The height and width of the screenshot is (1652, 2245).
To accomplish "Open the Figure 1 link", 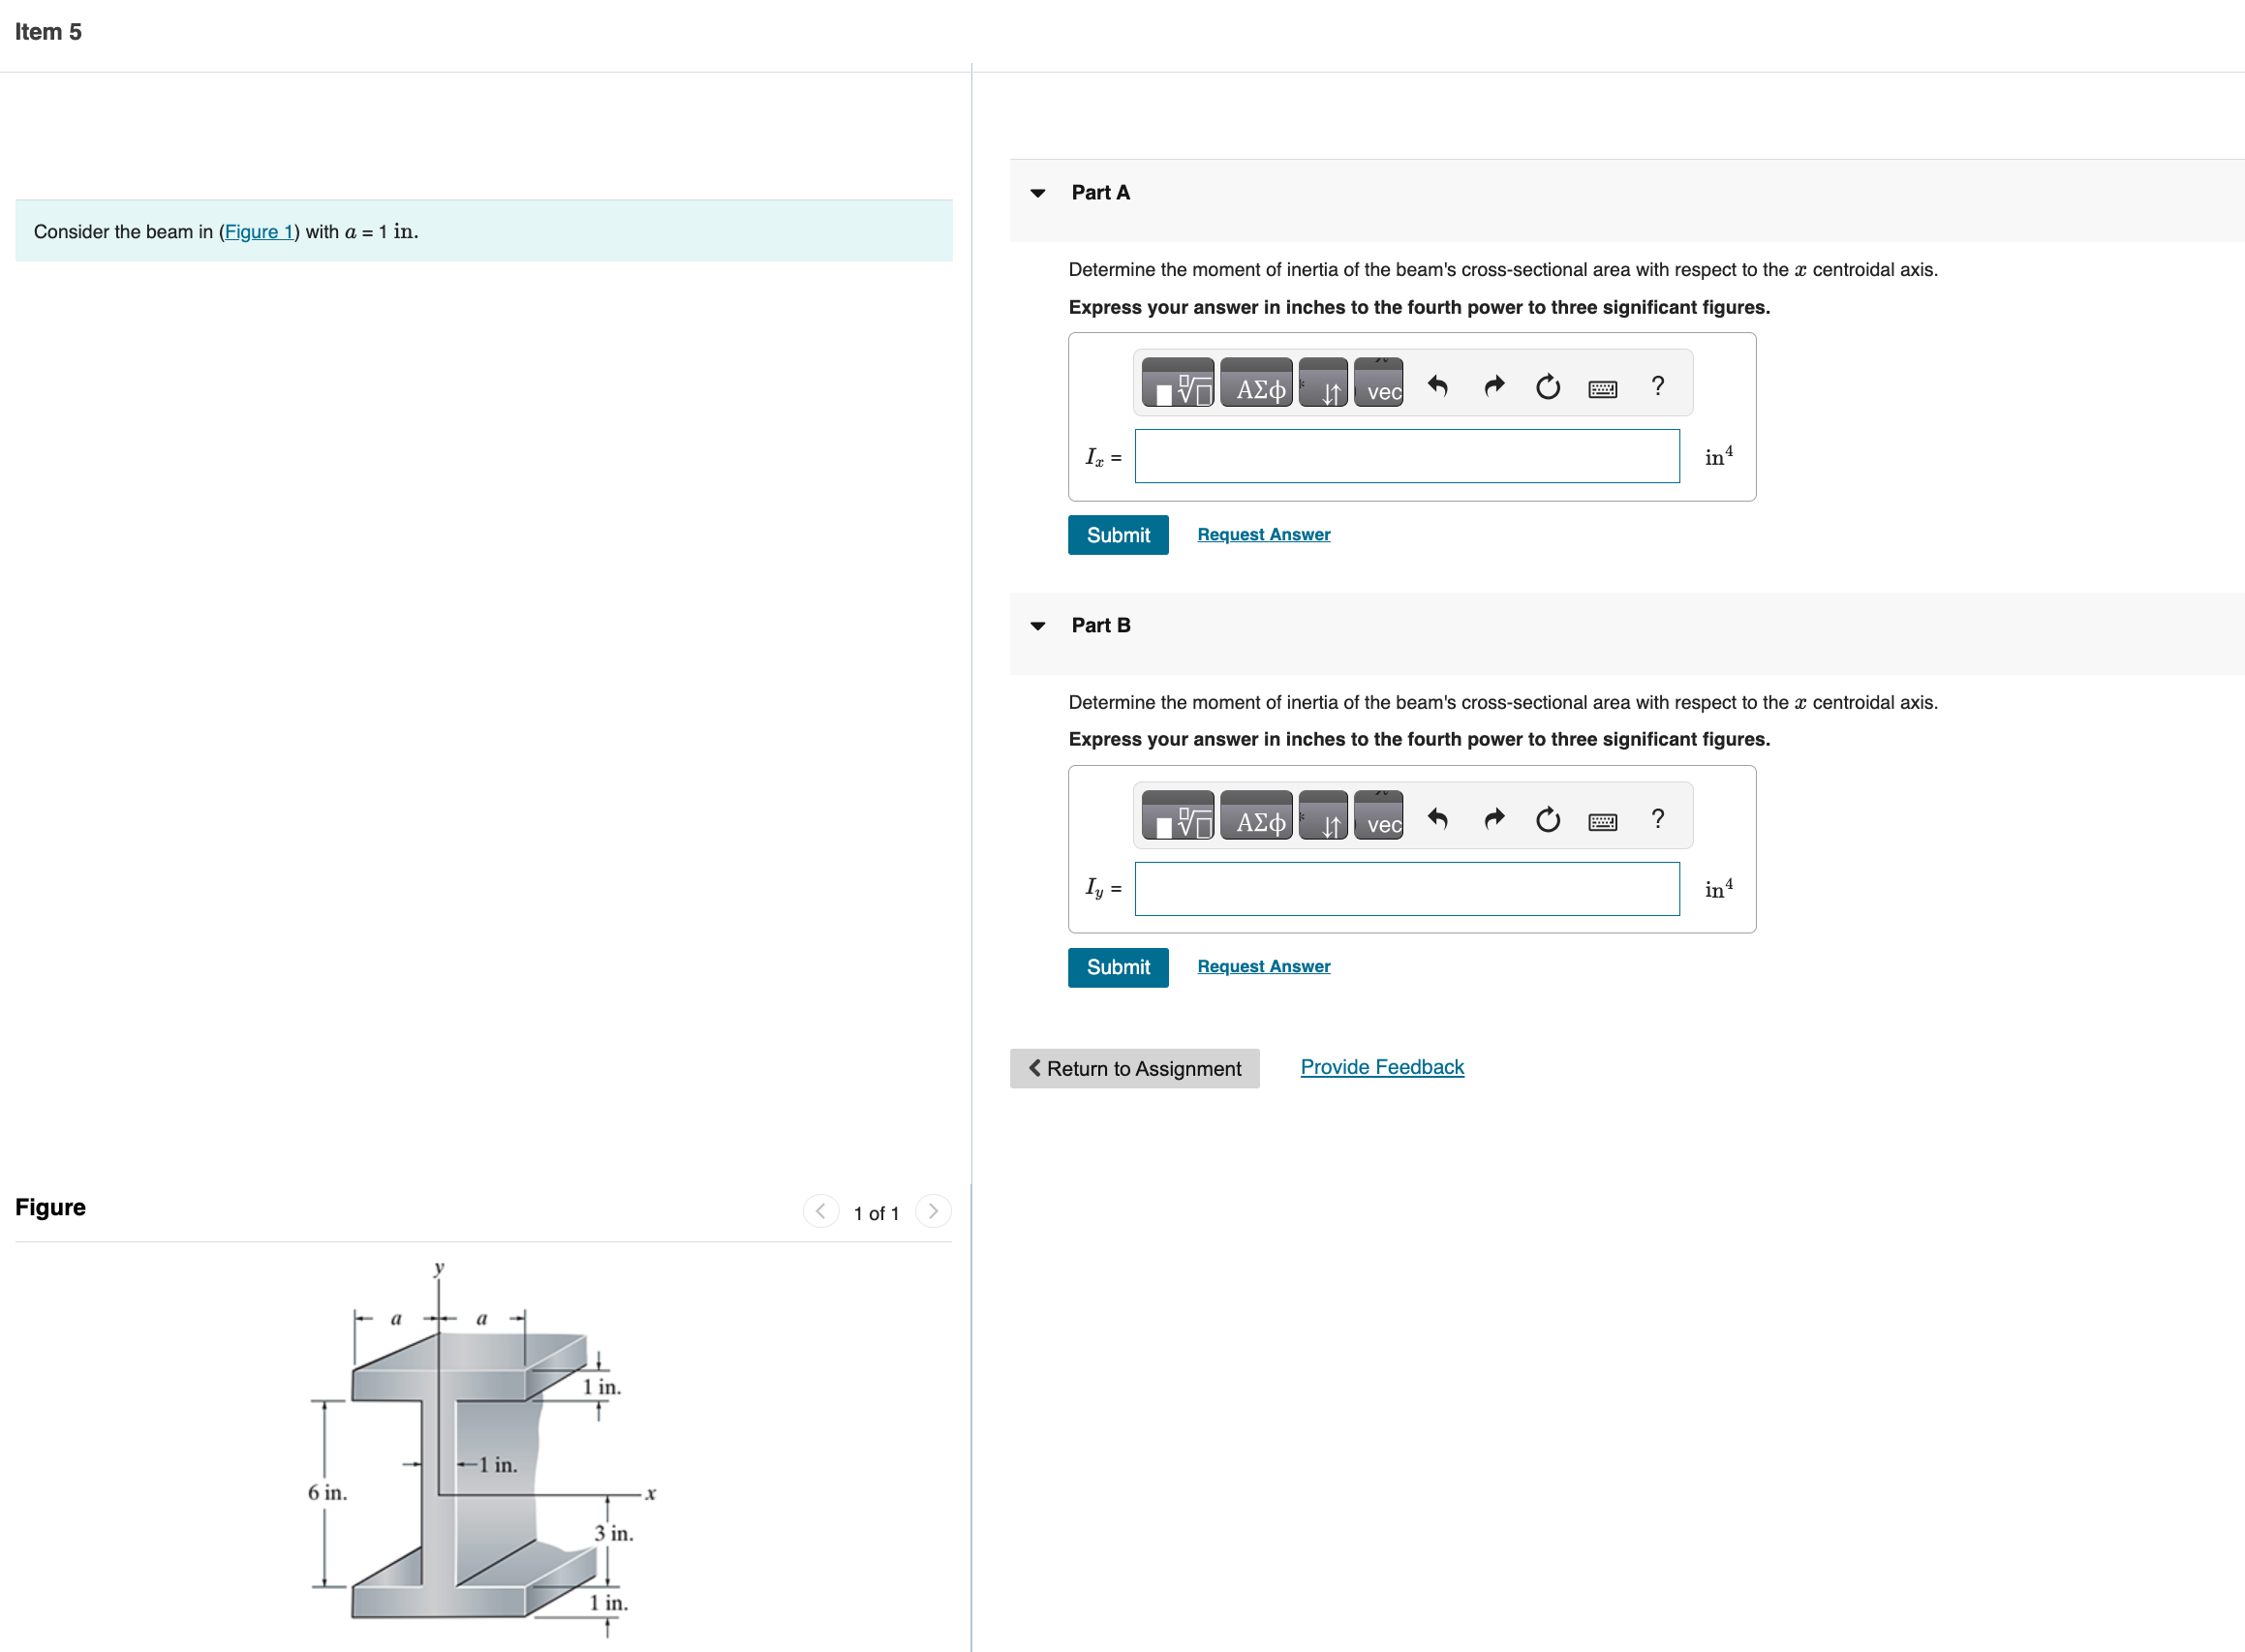I will coord(258,231).
